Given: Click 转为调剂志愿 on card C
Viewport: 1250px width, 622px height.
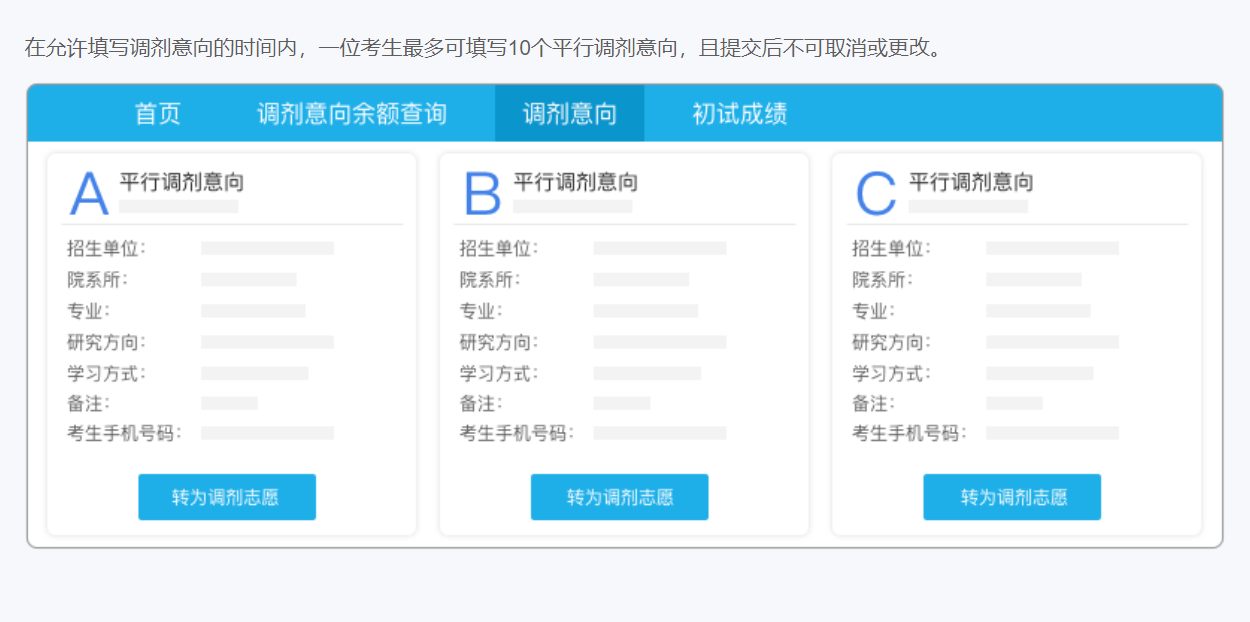Looking at the screenshot, I should pyautogui.click(x=1011, y=496).
